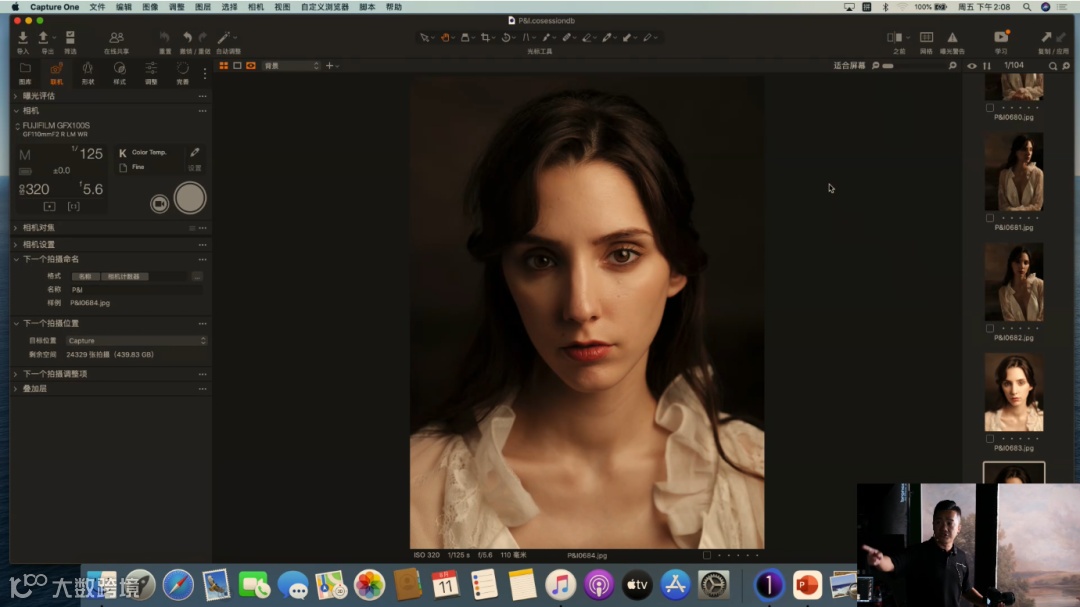This screenshot has height=607, width=1080.
Task: Toggle proof margin orange eye icon in the viewer bar
Action: (x=251, y=66)
